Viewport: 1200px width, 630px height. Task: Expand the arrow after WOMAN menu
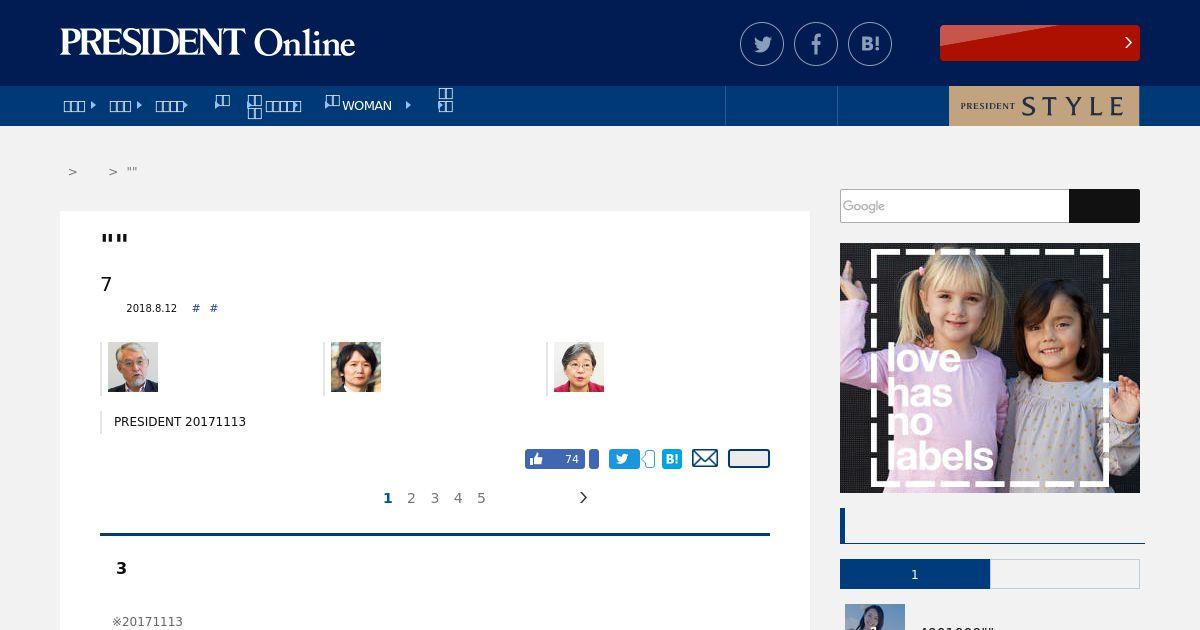click(x=408, y=105)
